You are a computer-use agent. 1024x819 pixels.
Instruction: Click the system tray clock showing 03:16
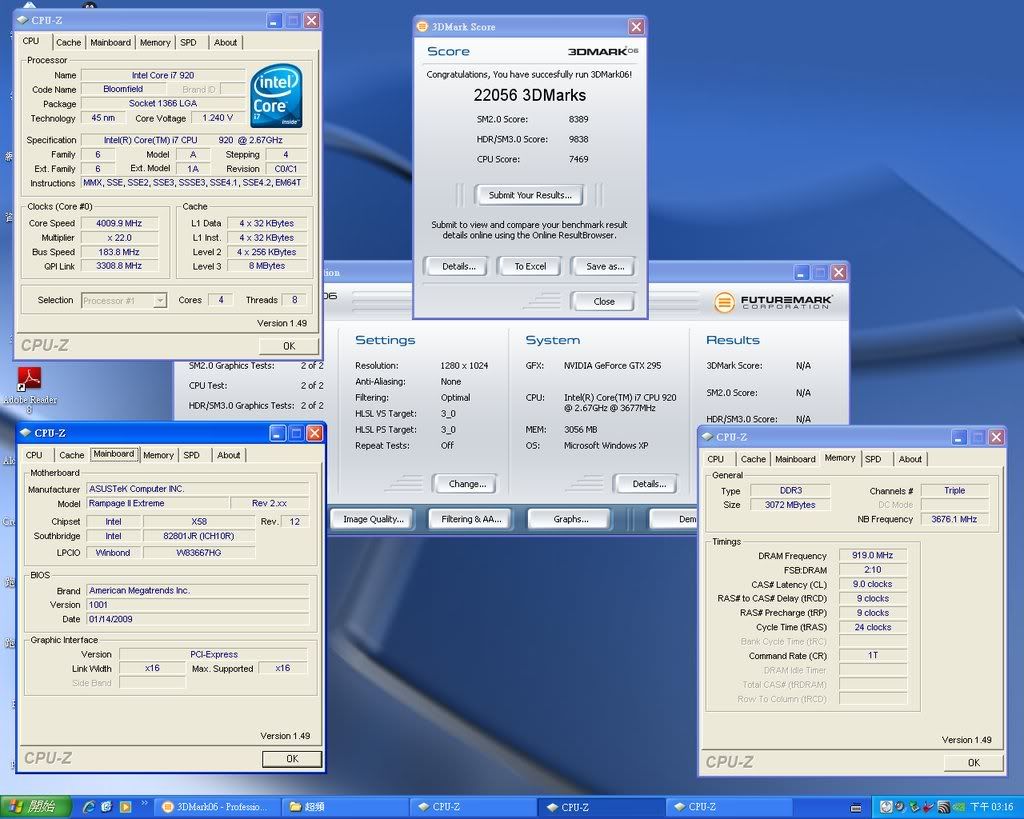point(991,807)
